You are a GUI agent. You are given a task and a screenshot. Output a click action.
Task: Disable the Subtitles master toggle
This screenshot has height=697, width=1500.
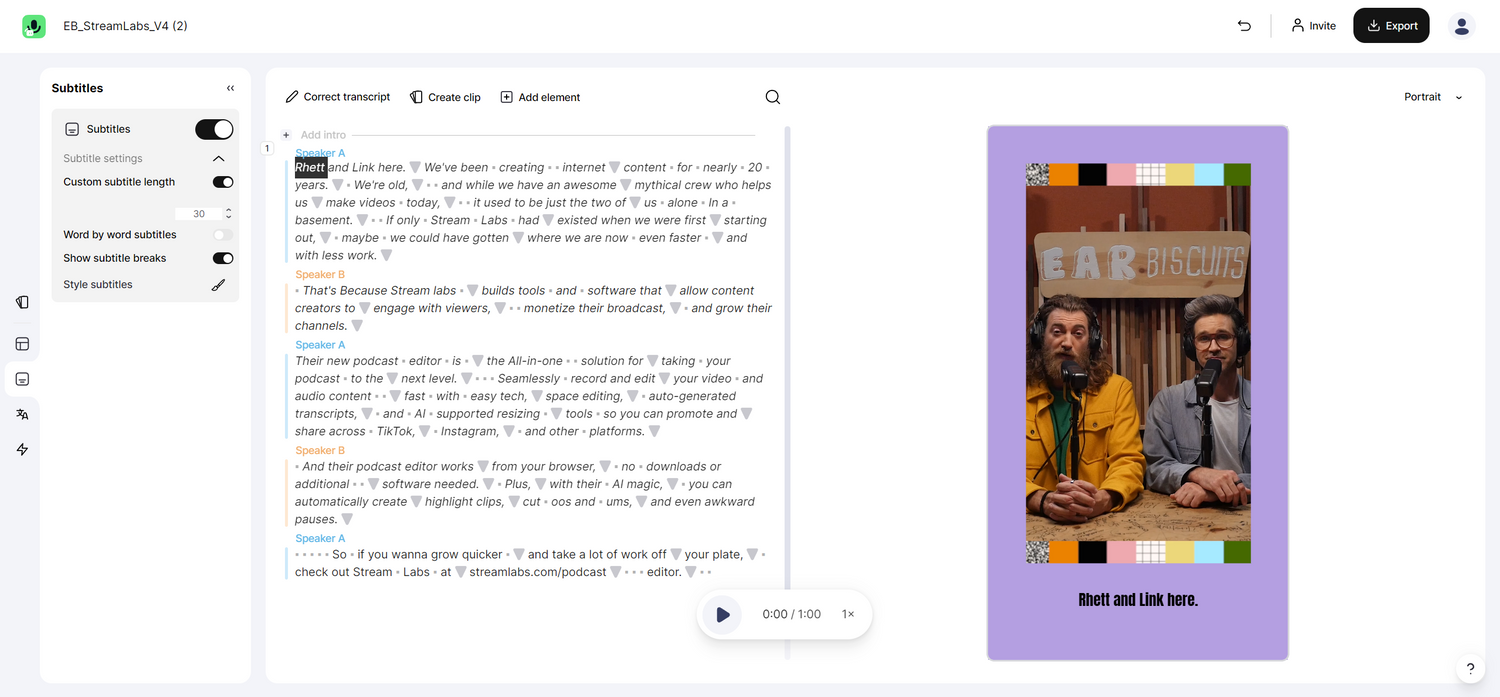coord(214,128)
